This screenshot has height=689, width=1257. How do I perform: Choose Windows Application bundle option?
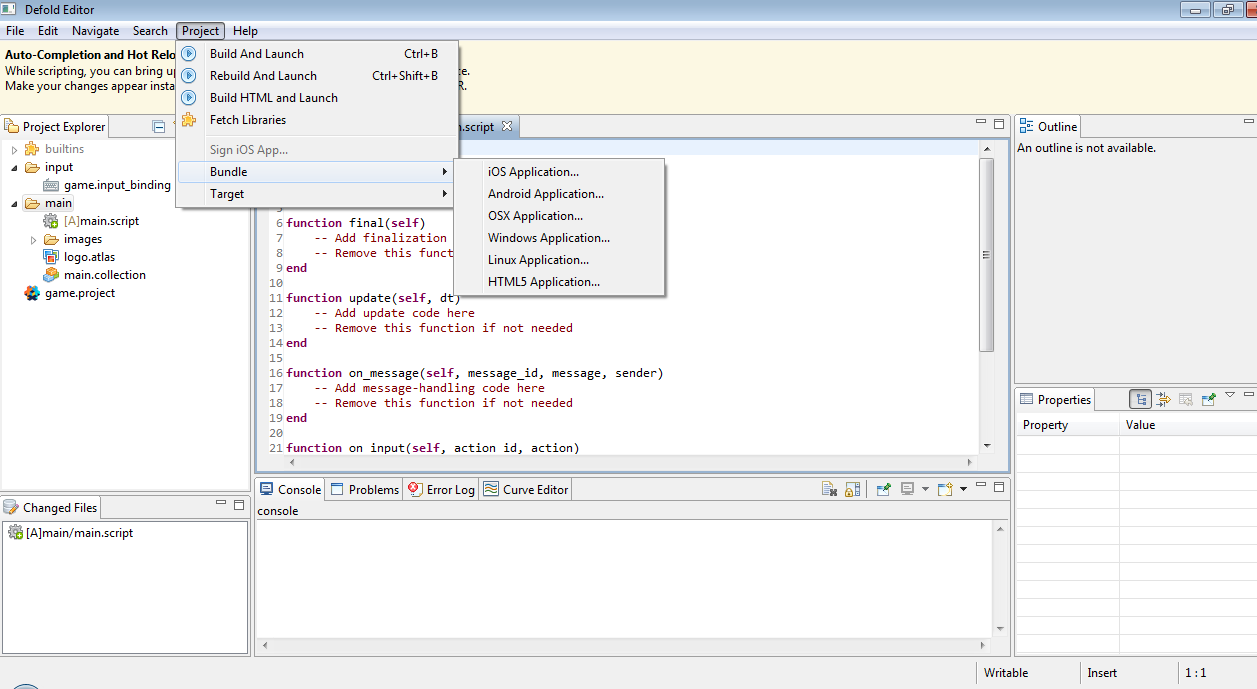(559, 238)
